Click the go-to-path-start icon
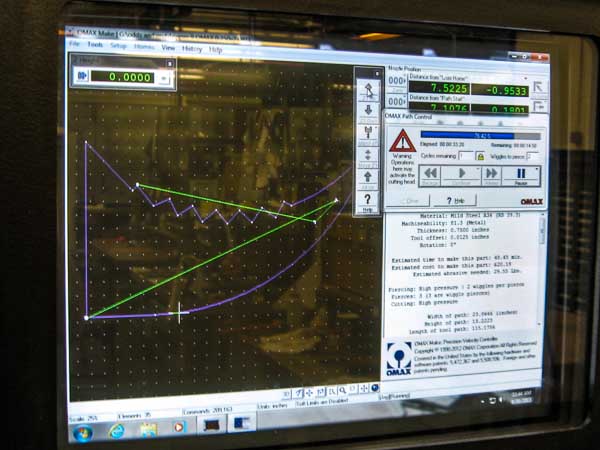 point(540,106)
